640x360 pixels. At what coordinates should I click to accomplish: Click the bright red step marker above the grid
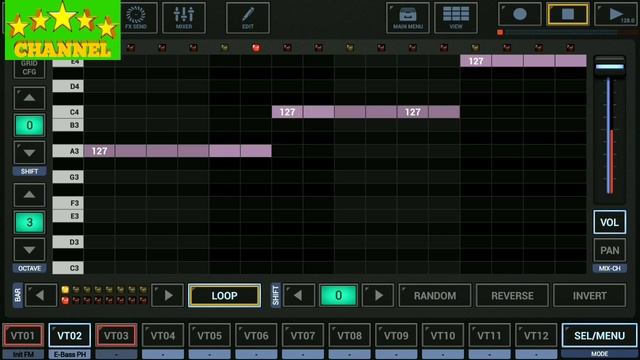pyautogui.click(x=256, y=48)
